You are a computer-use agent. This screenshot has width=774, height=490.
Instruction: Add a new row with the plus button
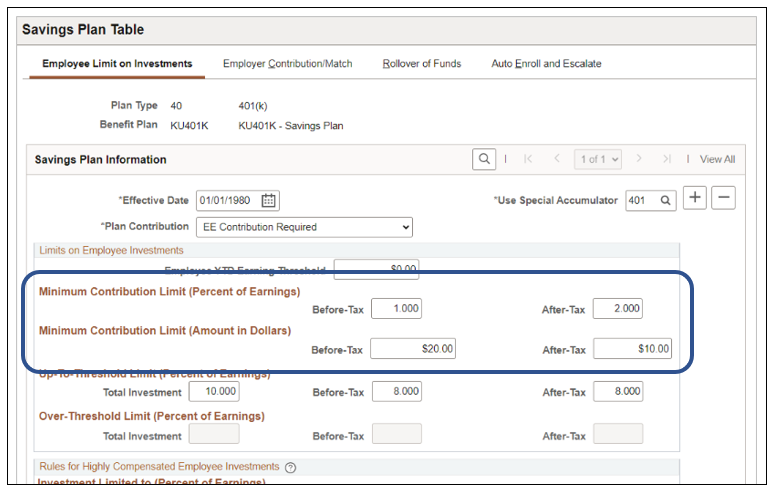(x=695, y=198)
